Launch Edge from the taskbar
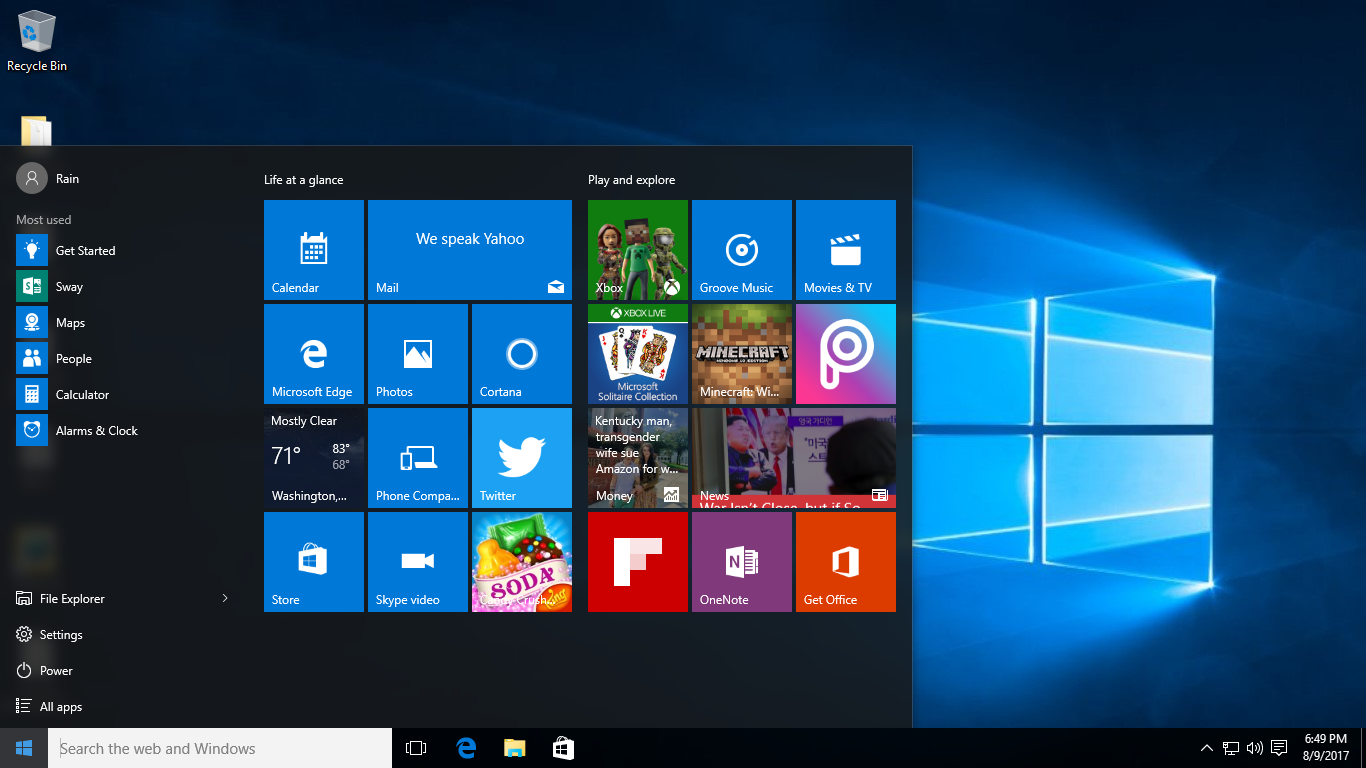Viewport: 1366px width, 768px height. tap(466, 748)
